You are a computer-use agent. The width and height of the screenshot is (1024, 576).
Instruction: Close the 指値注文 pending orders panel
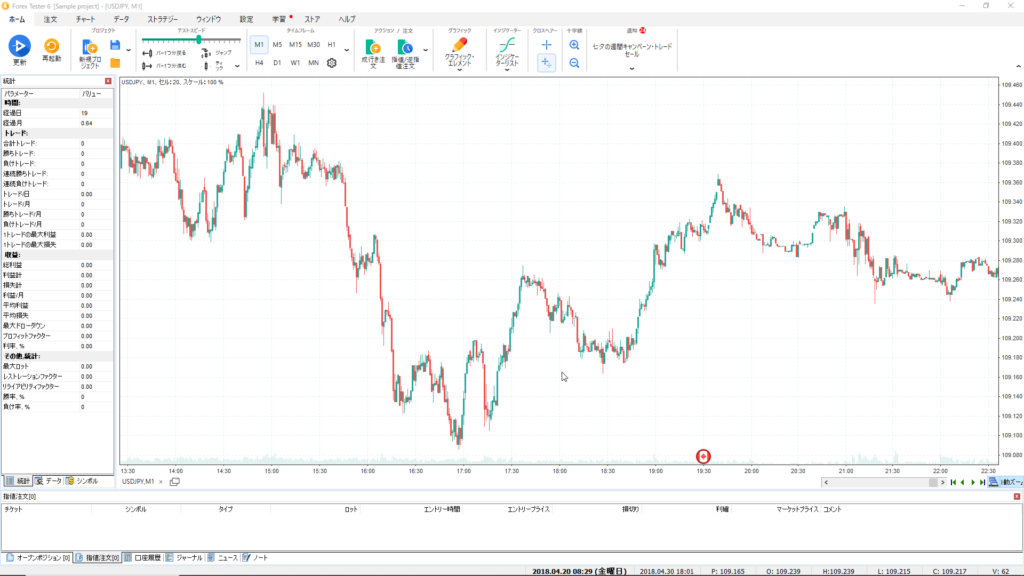click(x=1017, y=497)
